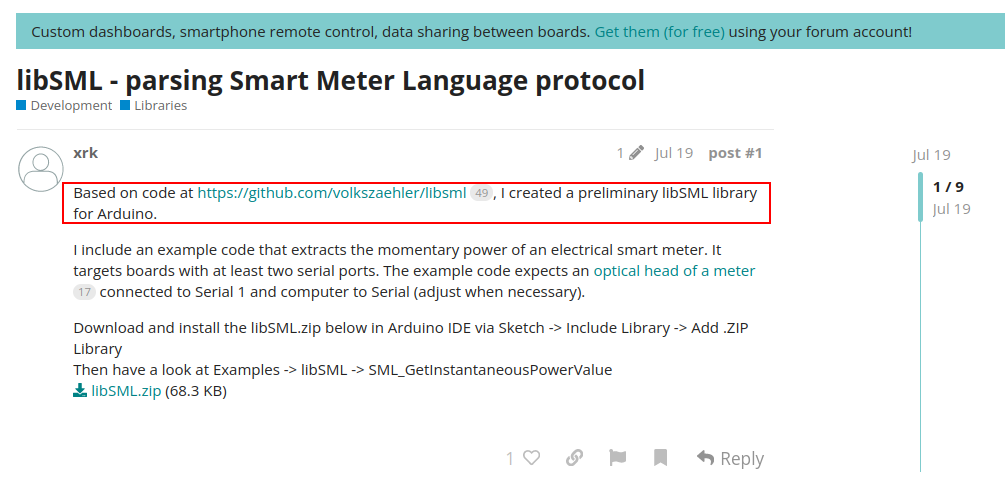Open the Development category tag
Viewport: 1005px width, 481px height.
pos(71,105)
